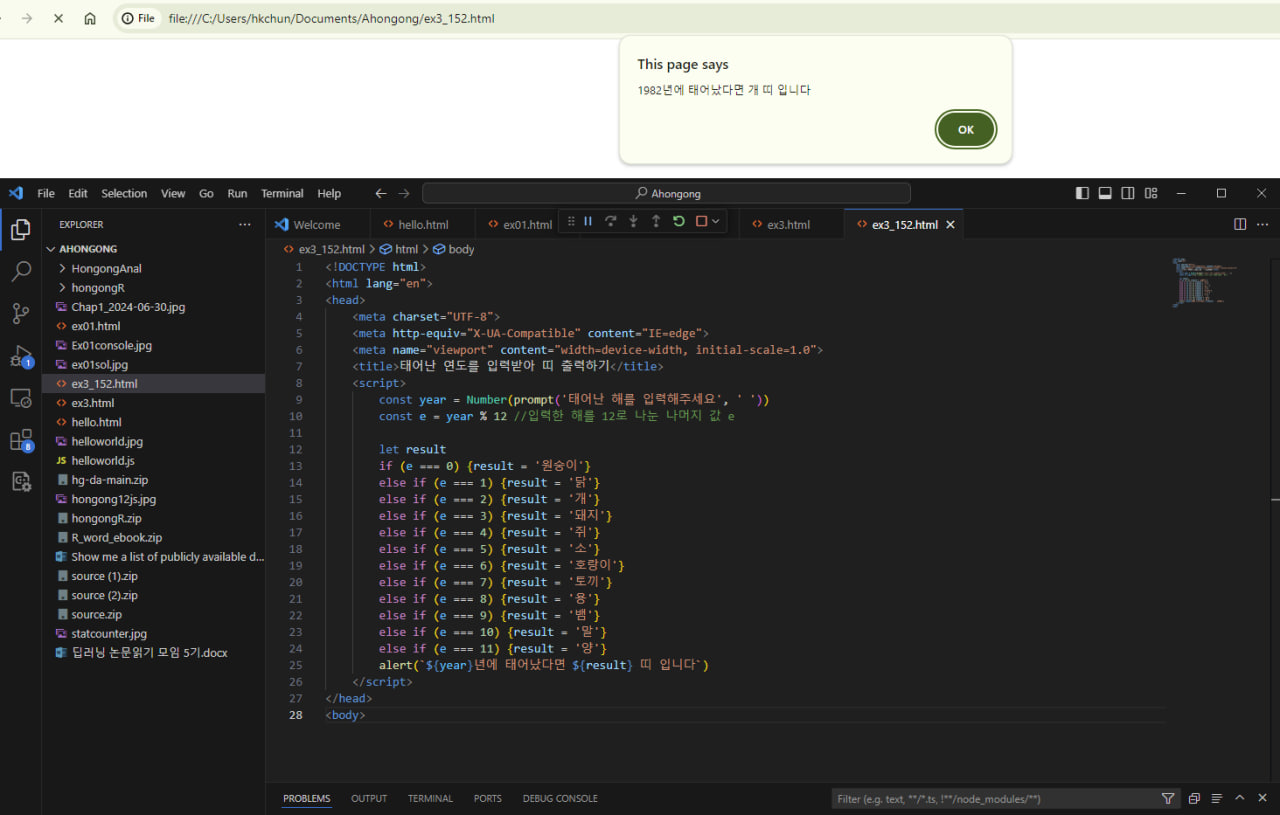Screen dimensions: 1280x815
Task: Select the body breadcrumb item
Action: (x=453, y=249)
